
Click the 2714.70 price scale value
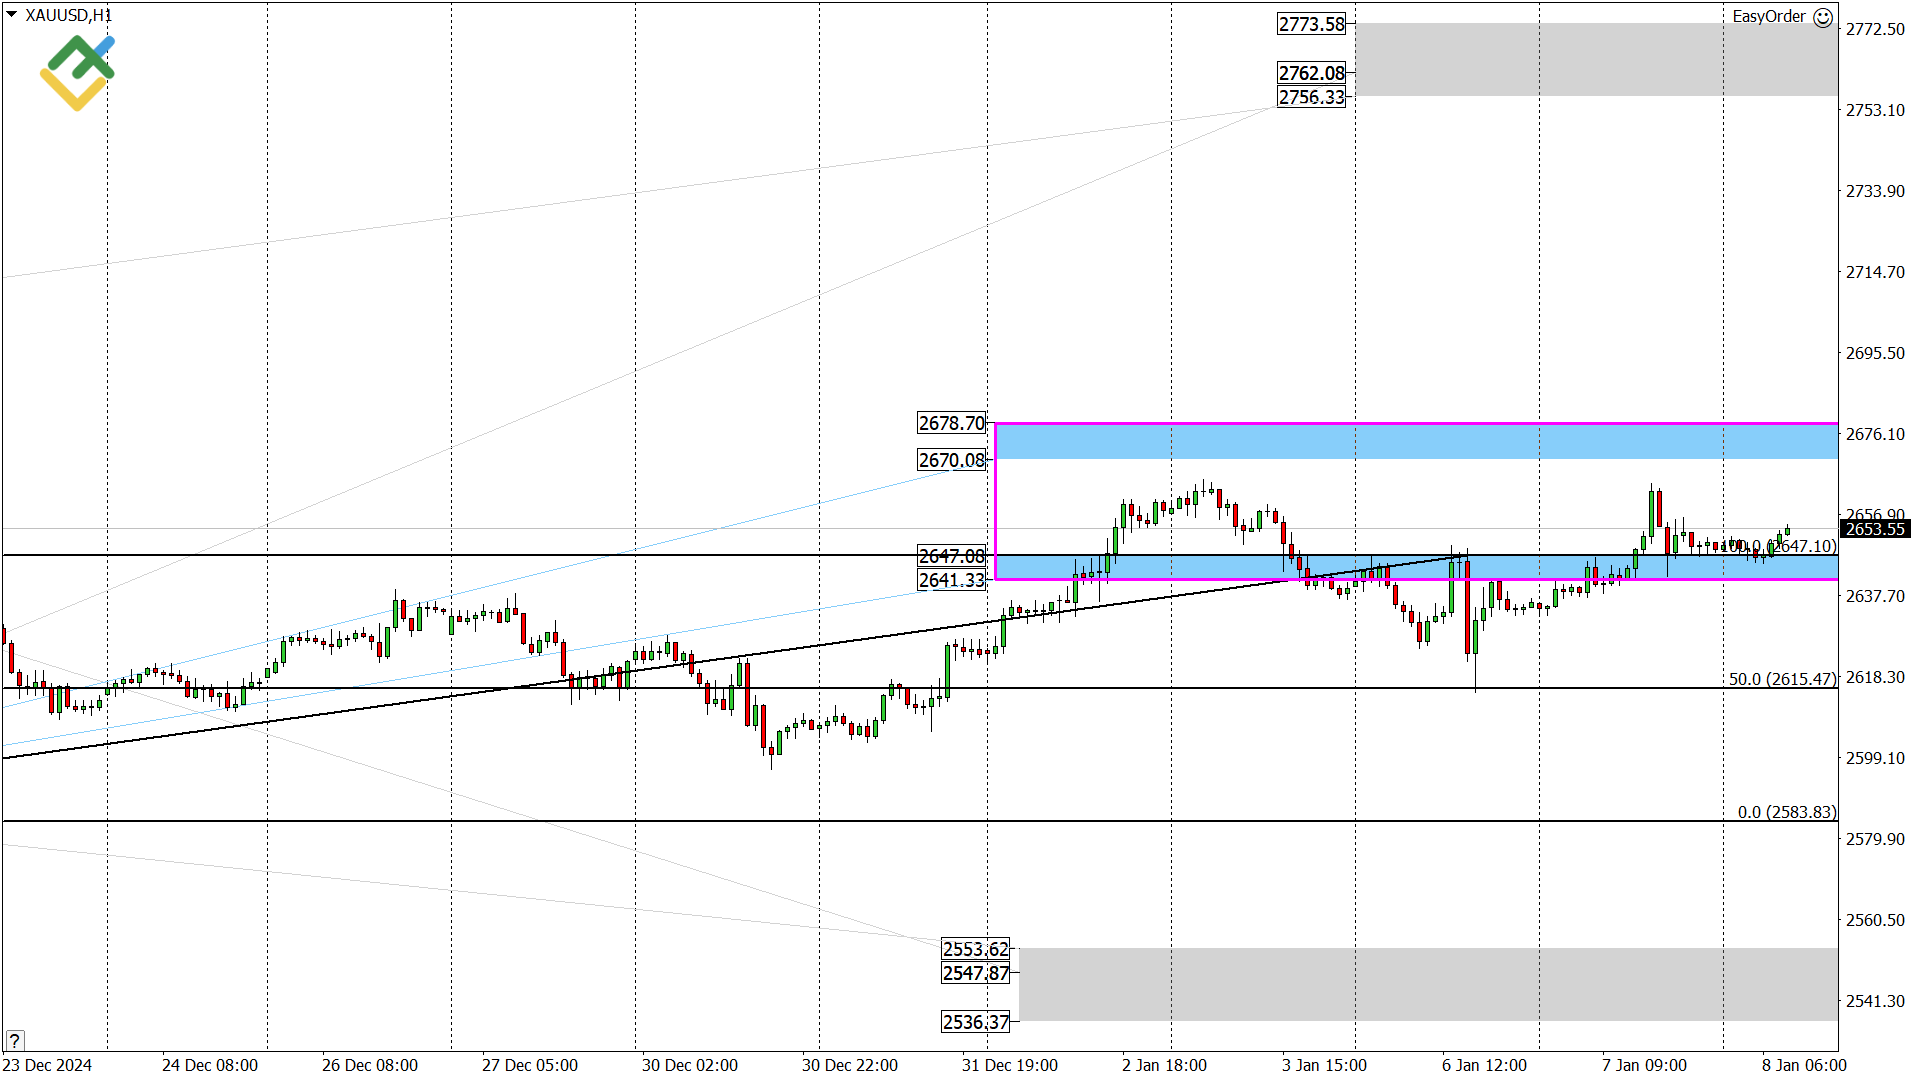point(1874,272)
